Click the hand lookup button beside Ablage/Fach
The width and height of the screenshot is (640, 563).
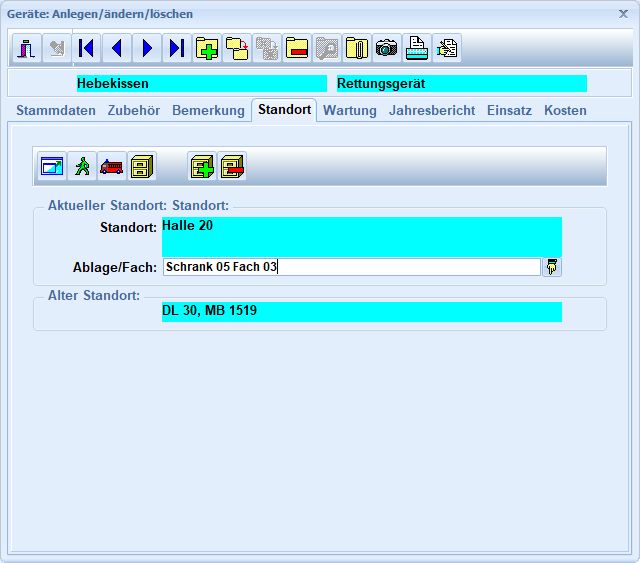[552, 267]
